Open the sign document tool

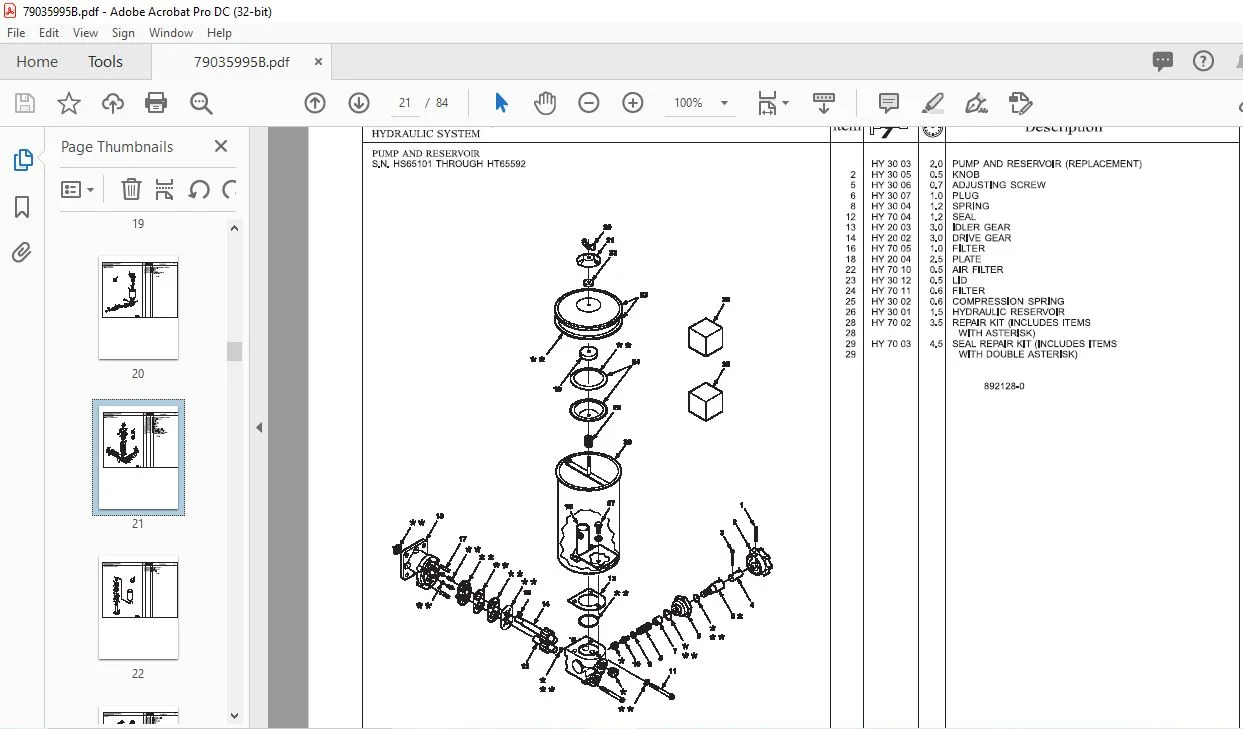click(976, 103)
